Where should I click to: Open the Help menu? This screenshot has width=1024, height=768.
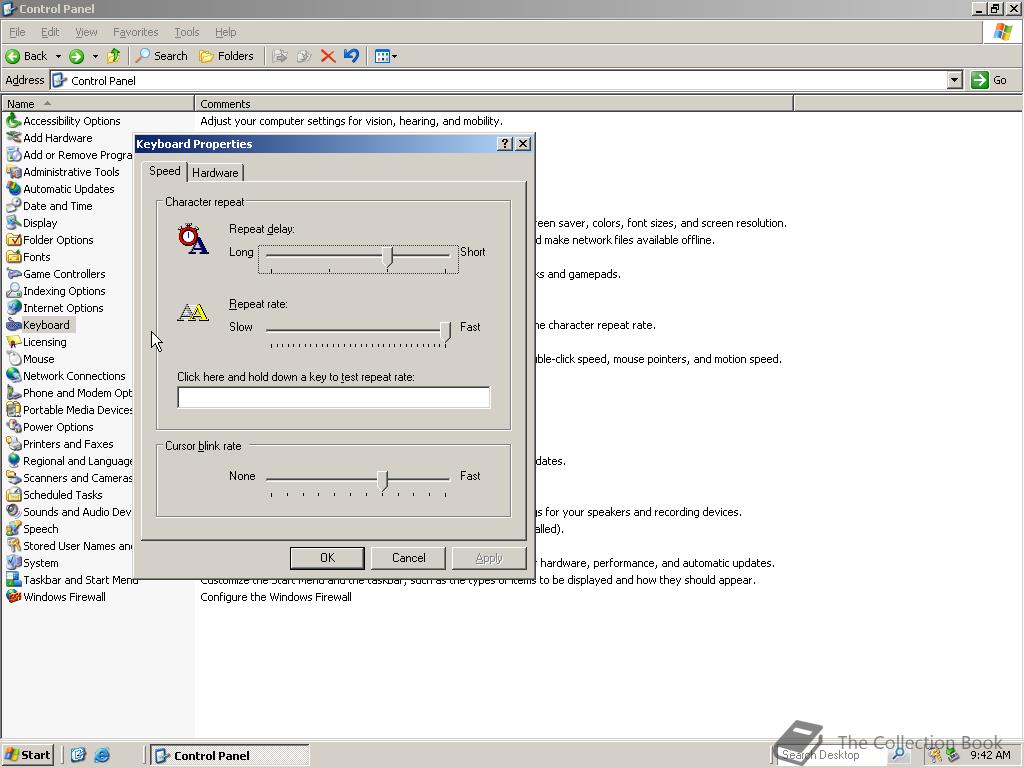225,32
